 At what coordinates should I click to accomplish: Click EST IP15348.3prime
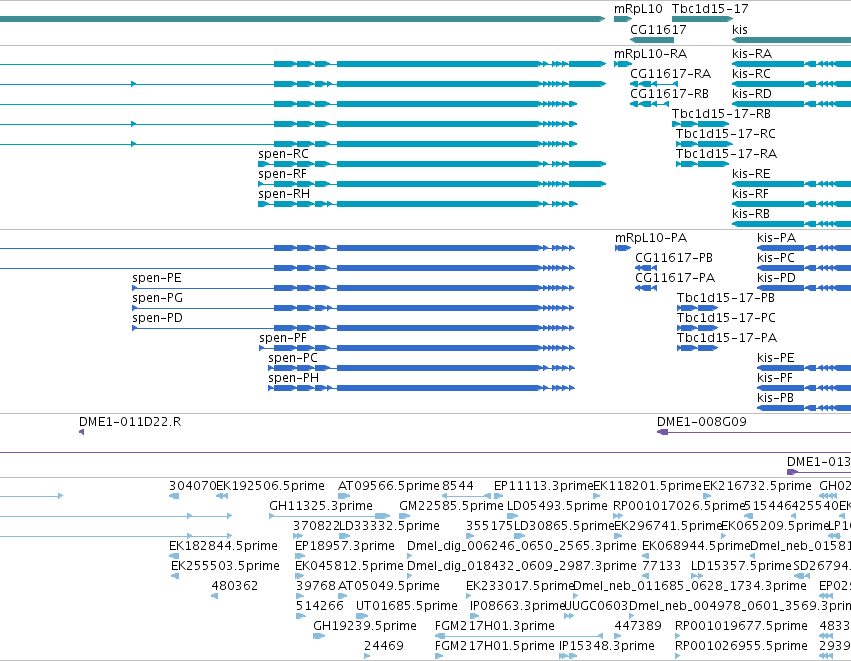coord(607,647)
